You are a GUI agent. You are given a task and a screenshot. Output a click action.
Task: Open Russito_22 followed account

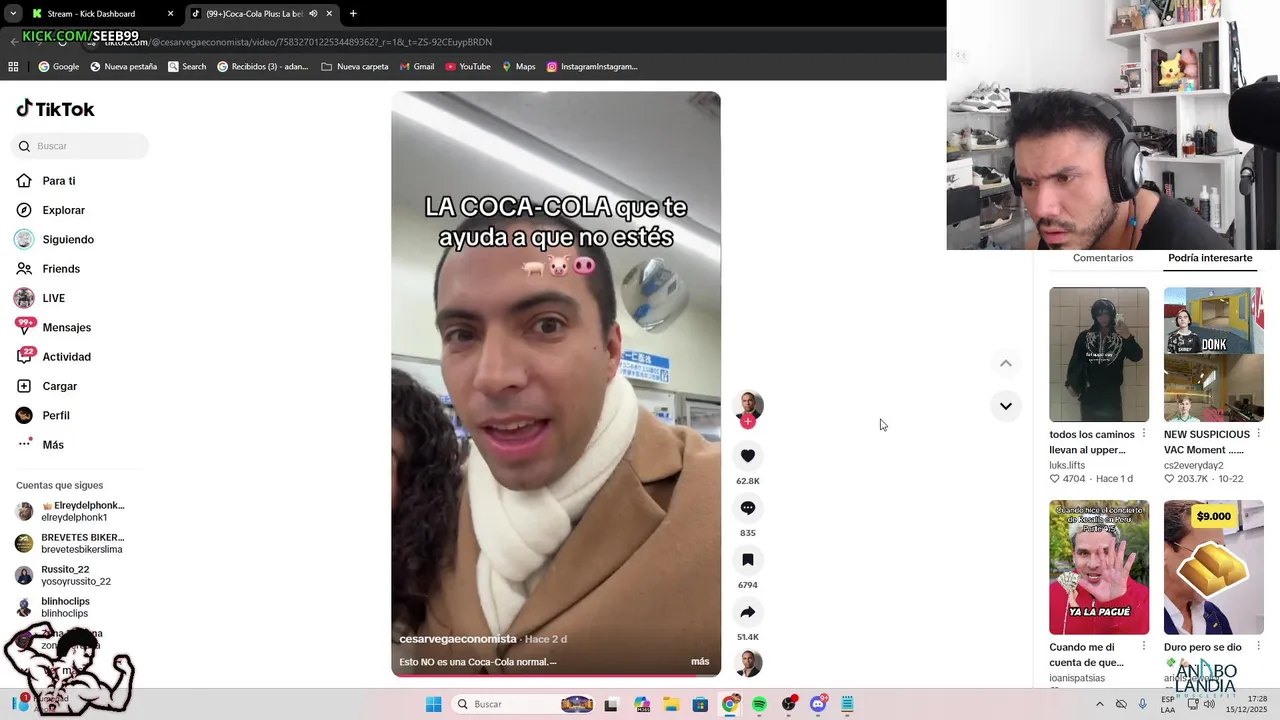coord(63,575)
